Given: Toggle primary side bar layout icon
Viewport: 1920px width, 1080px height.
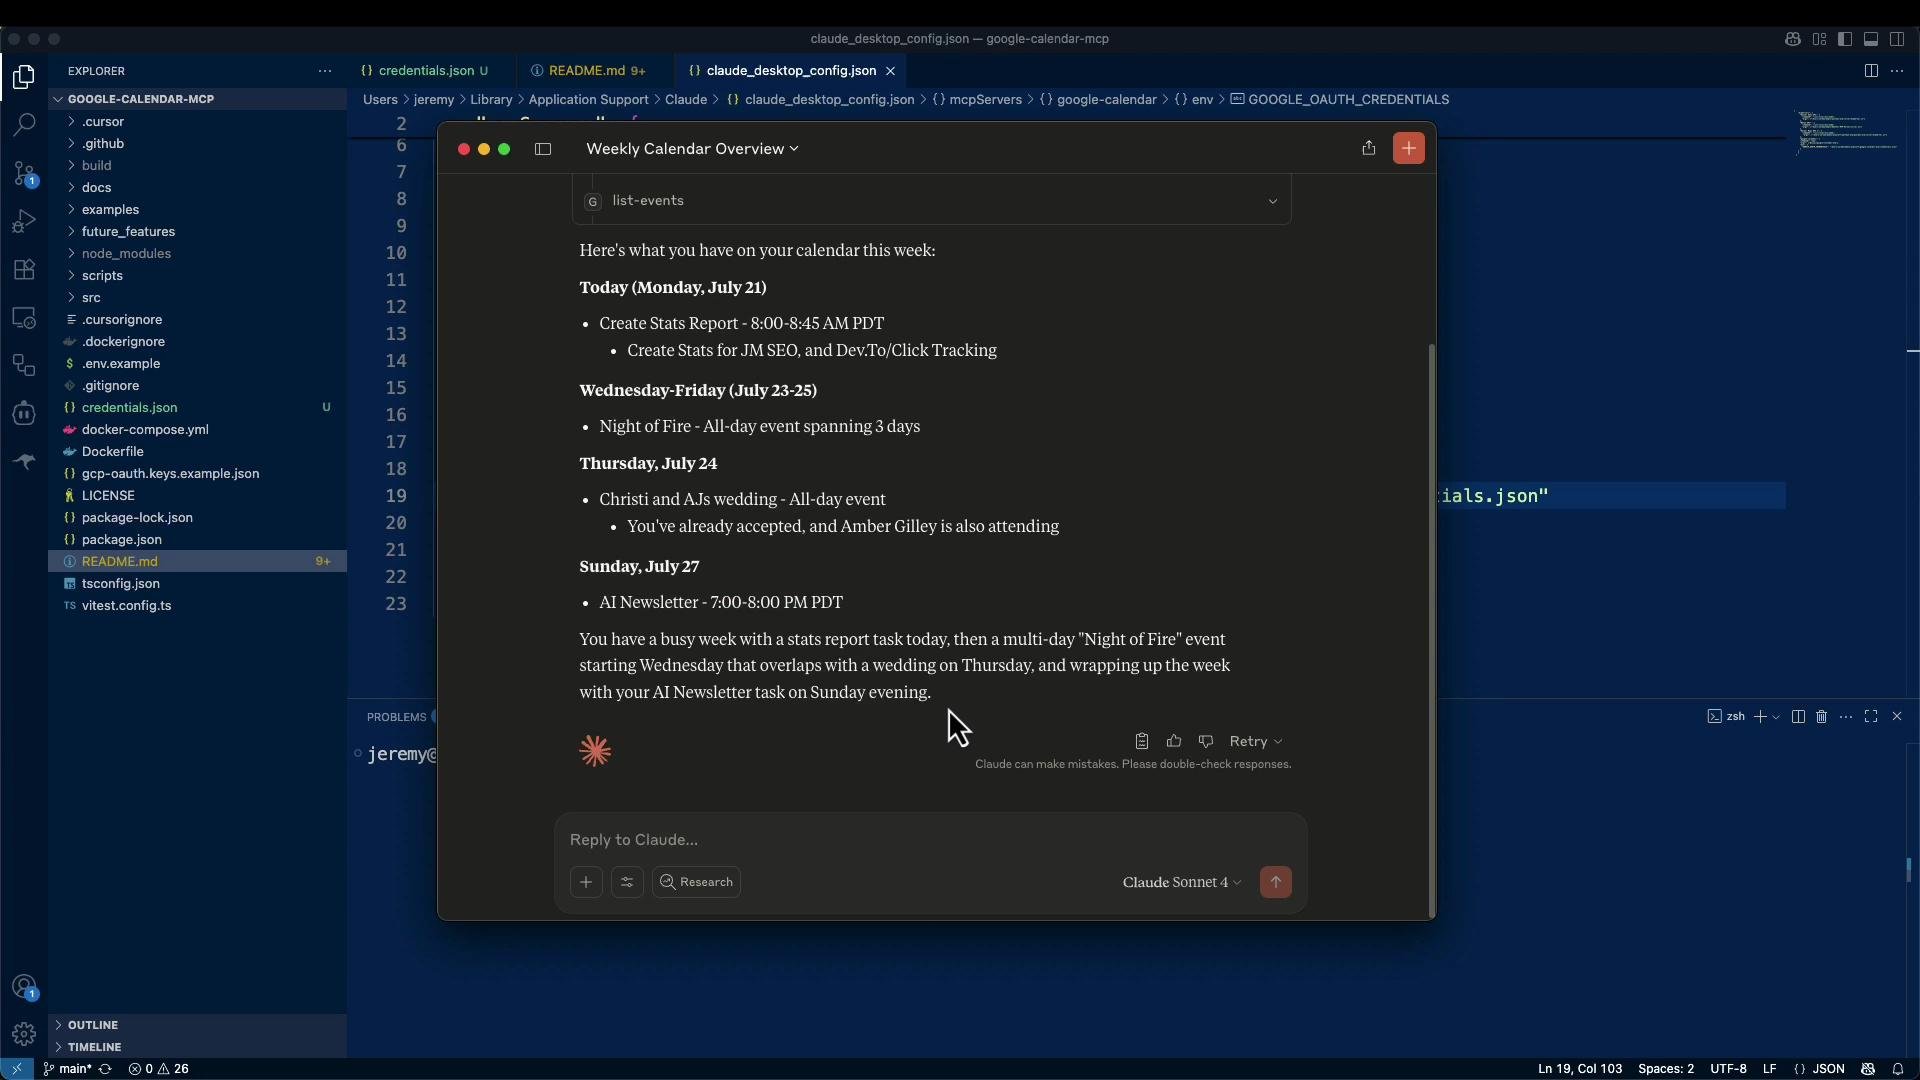Looking at the screenshot, I should 1845,39.
